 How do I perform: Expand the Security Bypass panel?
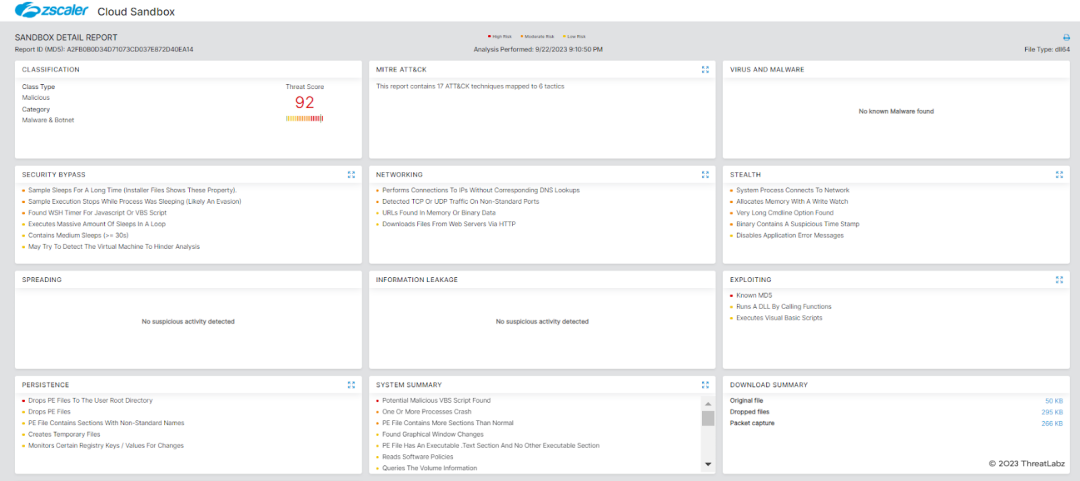coord(351,174)
